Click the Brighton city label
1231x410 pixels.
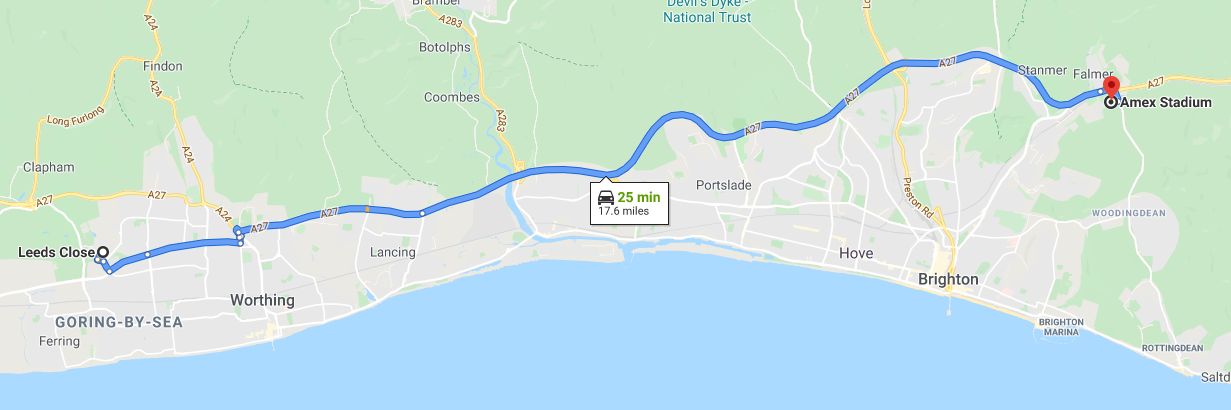click(948, 280)
